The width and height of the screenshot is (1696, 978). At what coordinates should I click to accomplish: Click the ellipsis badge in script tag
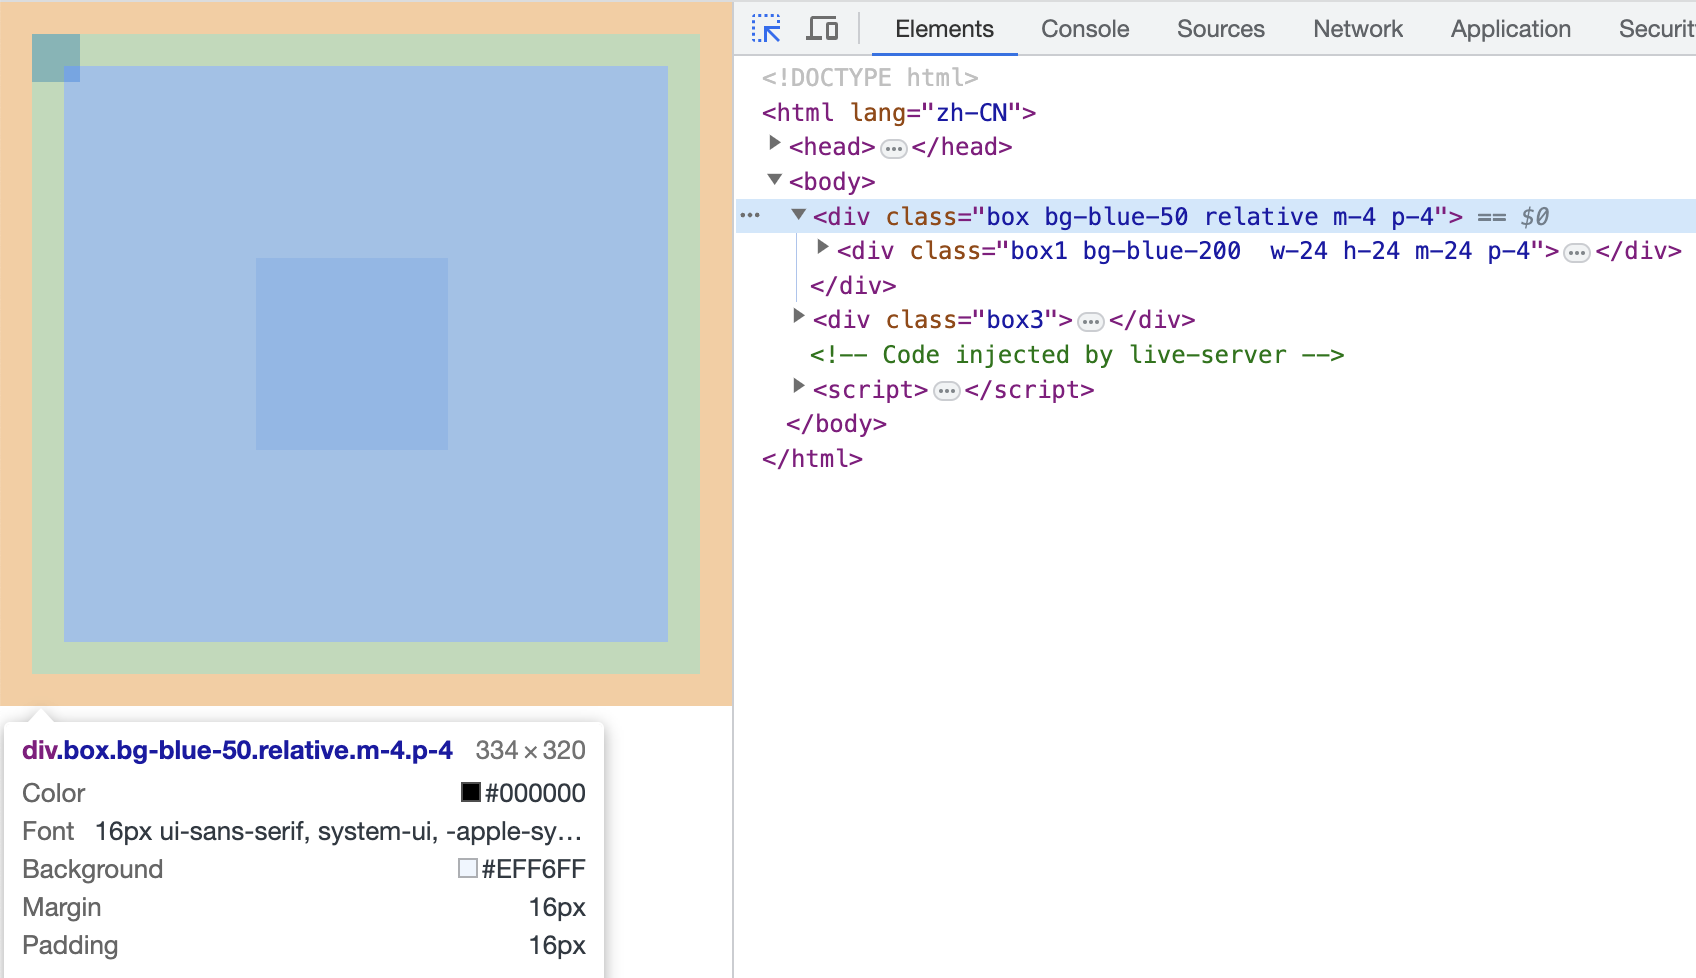(x=946, y=391)
